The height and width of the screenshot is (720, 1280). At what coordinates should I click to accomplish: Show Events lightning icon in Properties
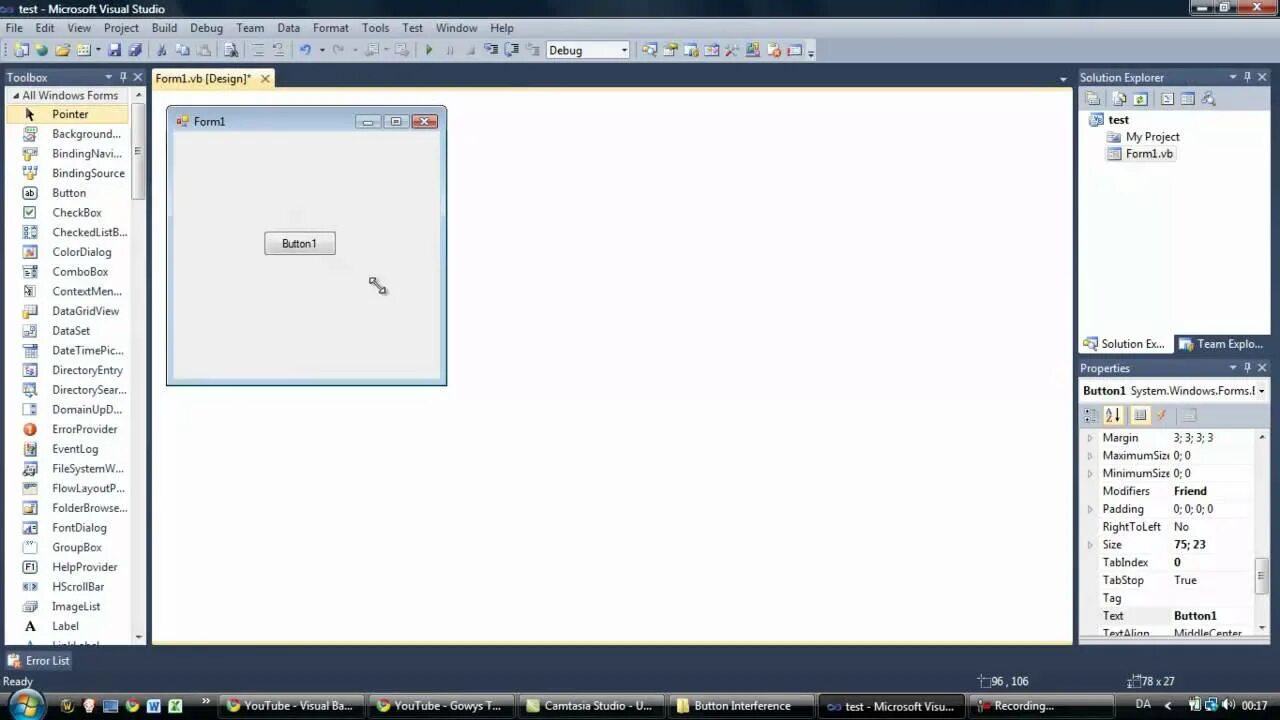1161,415
